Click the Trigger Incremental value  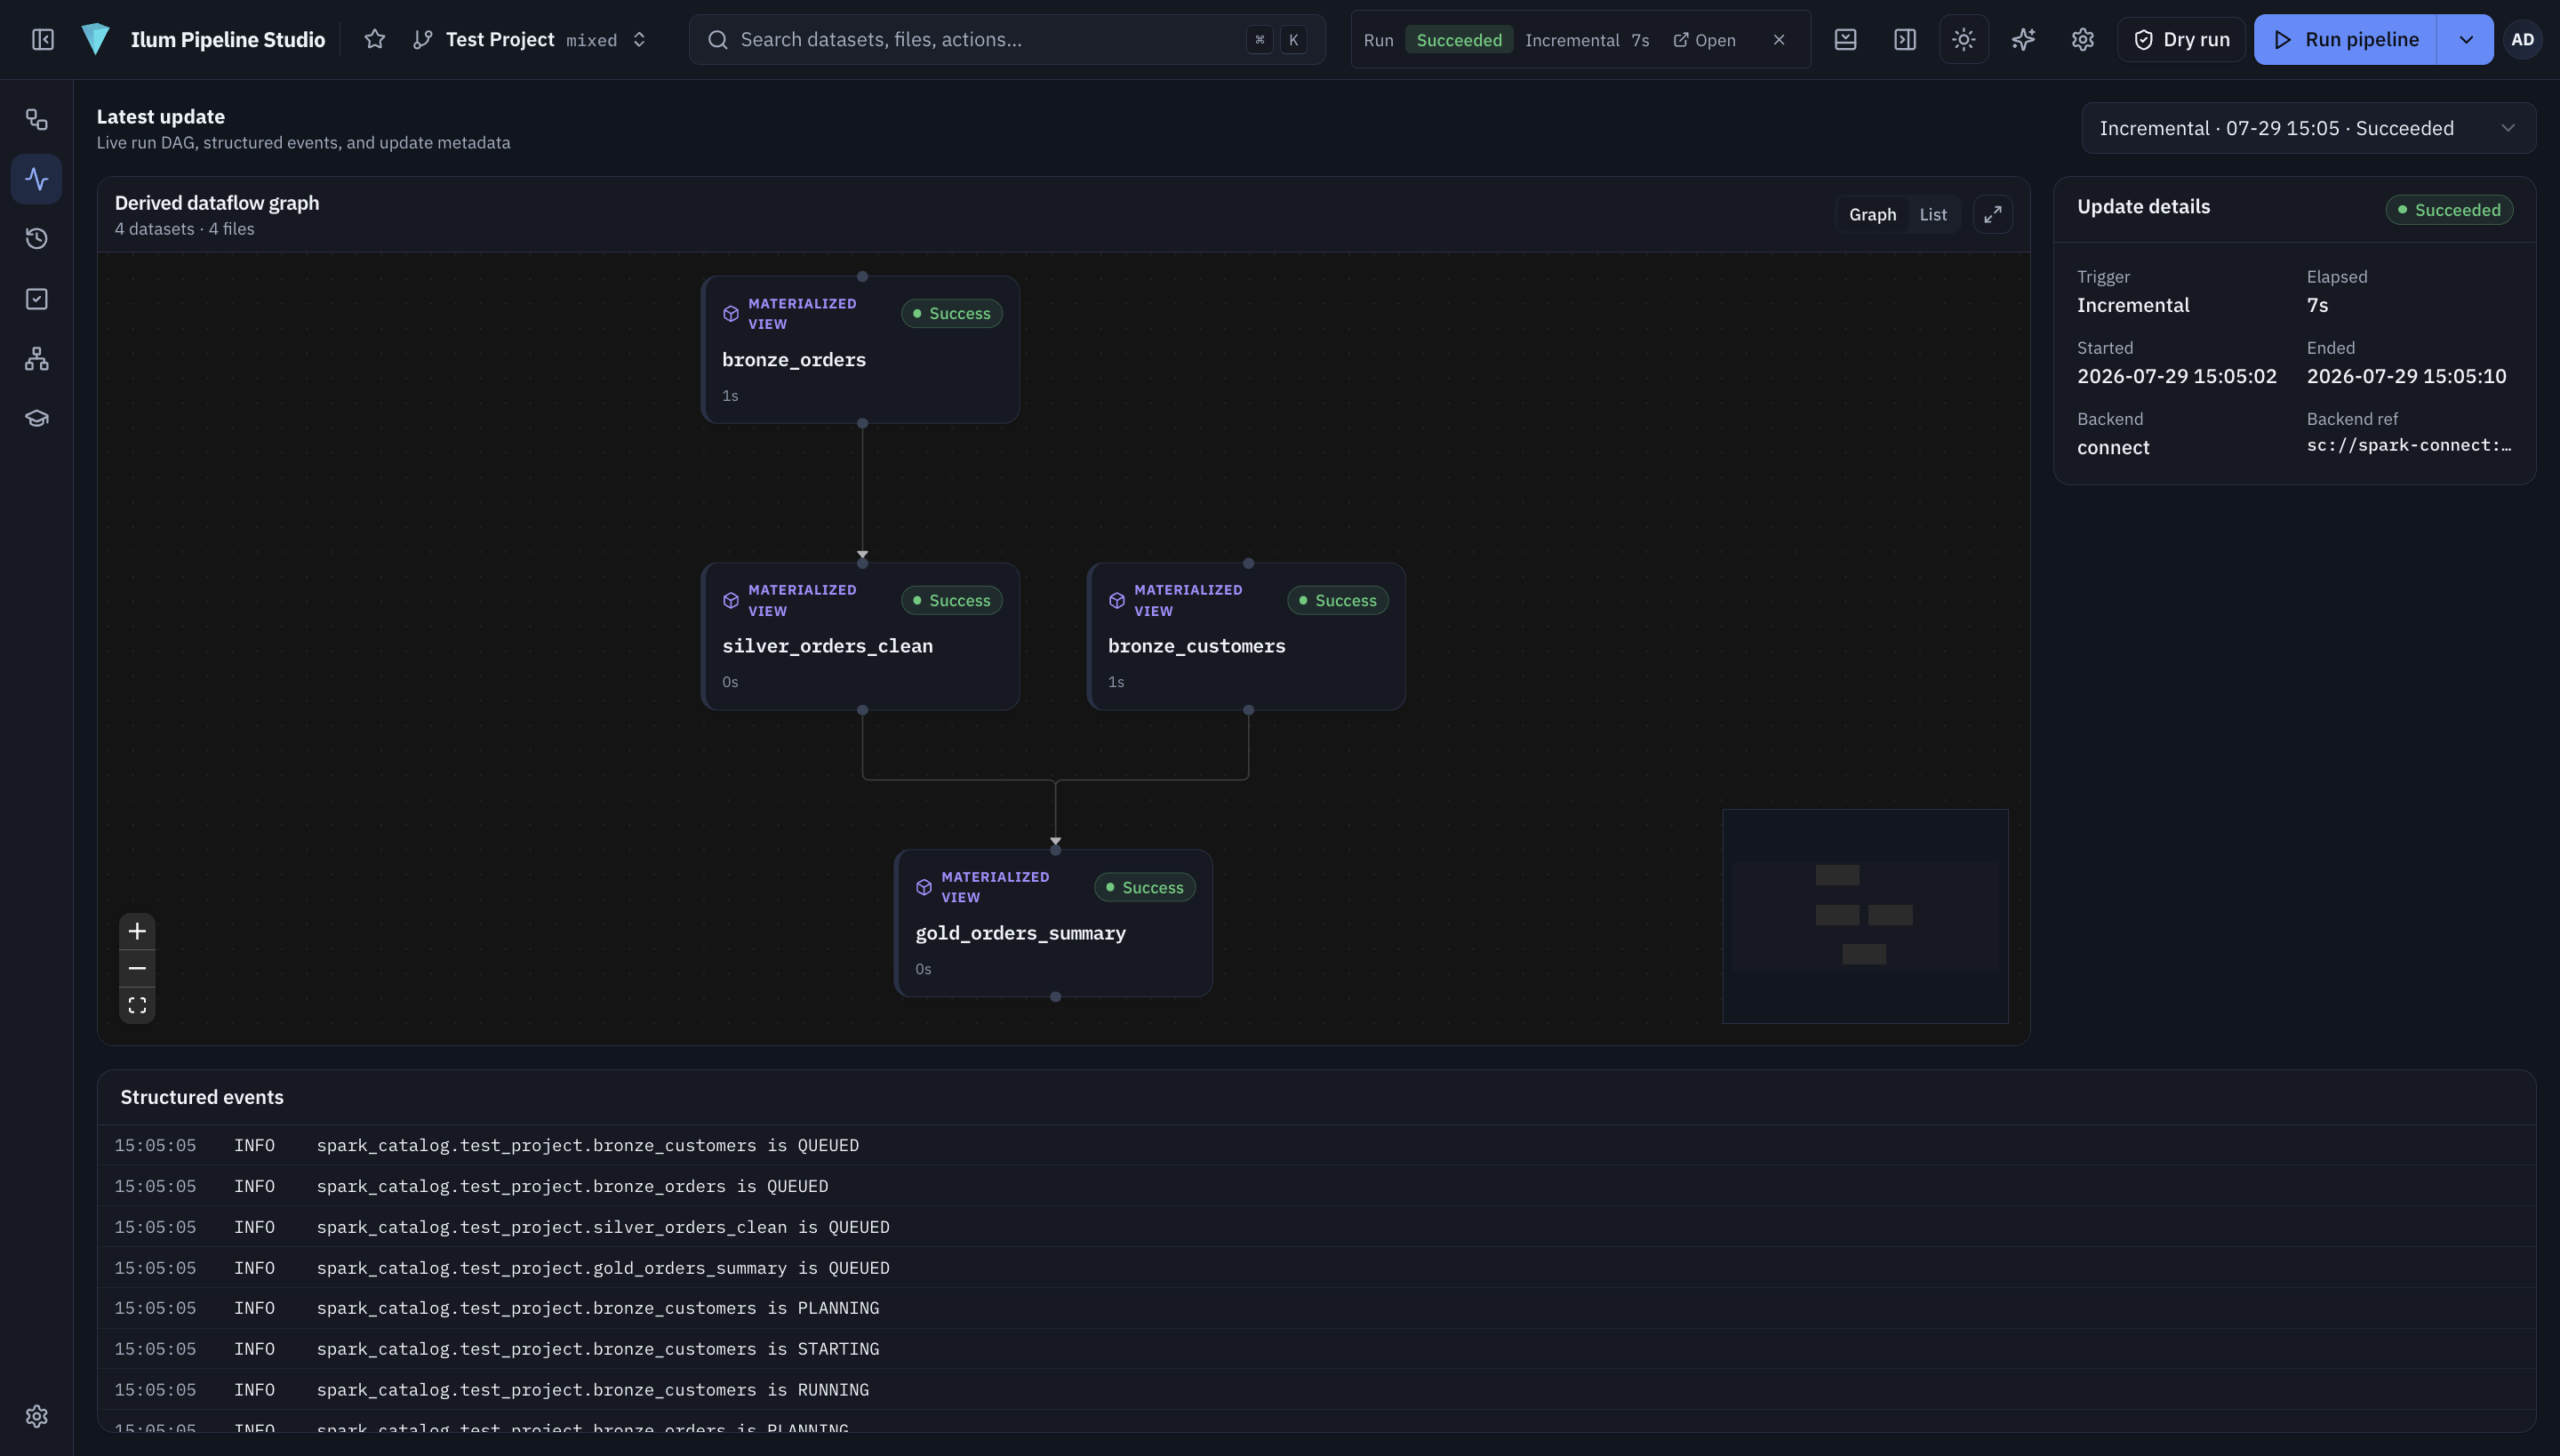coord(2133,305)
